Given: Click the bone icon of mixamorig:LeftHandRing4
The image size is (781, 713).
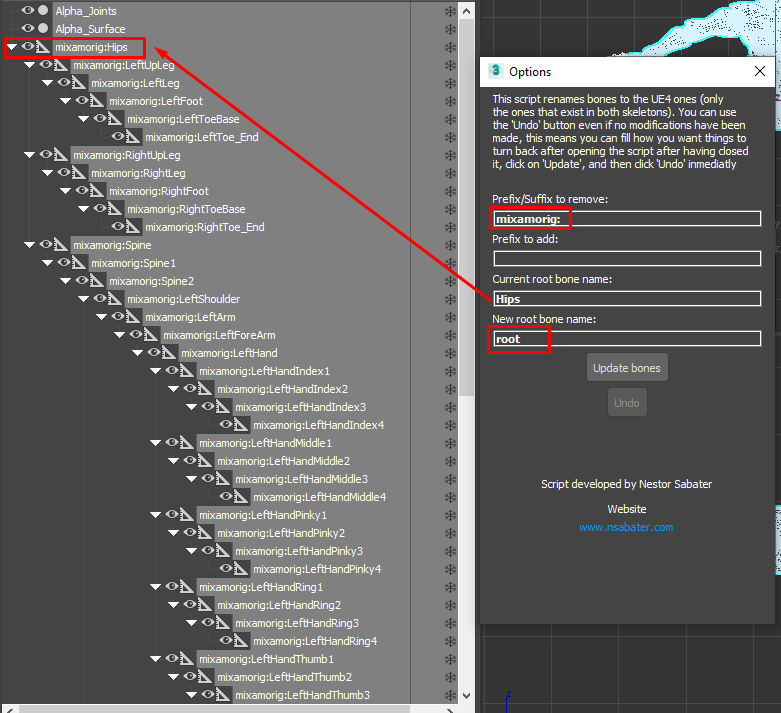Looking at the screenshot, I should (x=241, y=641).
